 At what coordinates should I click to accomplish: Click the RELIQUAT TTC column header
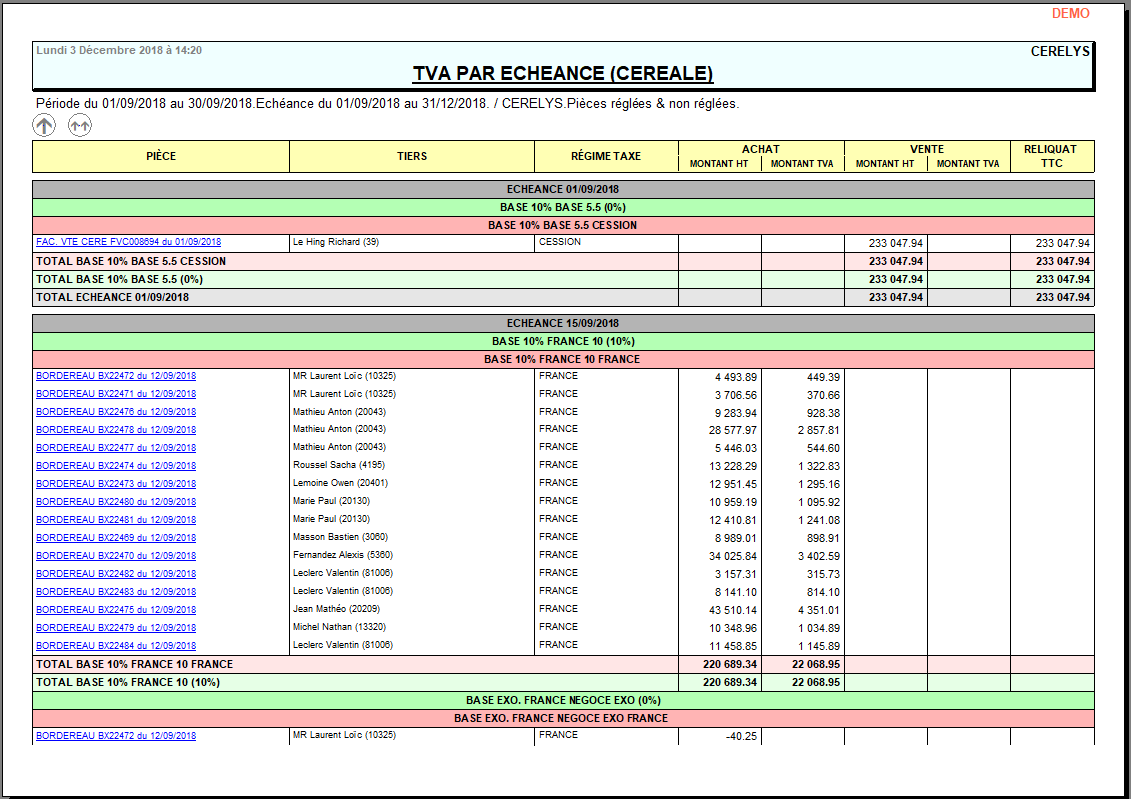(x=1051, y=156)
